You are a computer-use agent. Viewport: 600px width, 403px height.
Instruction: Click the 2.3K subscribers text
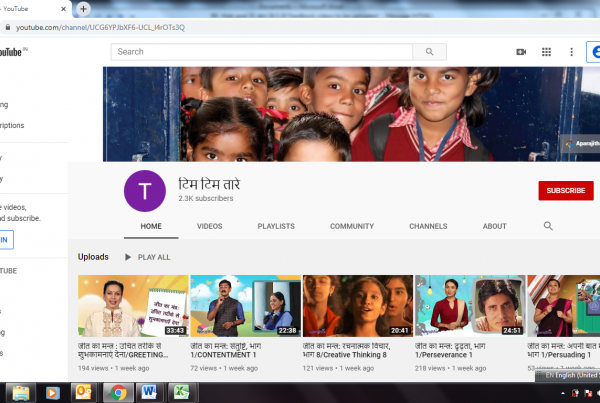coord(205,198)
